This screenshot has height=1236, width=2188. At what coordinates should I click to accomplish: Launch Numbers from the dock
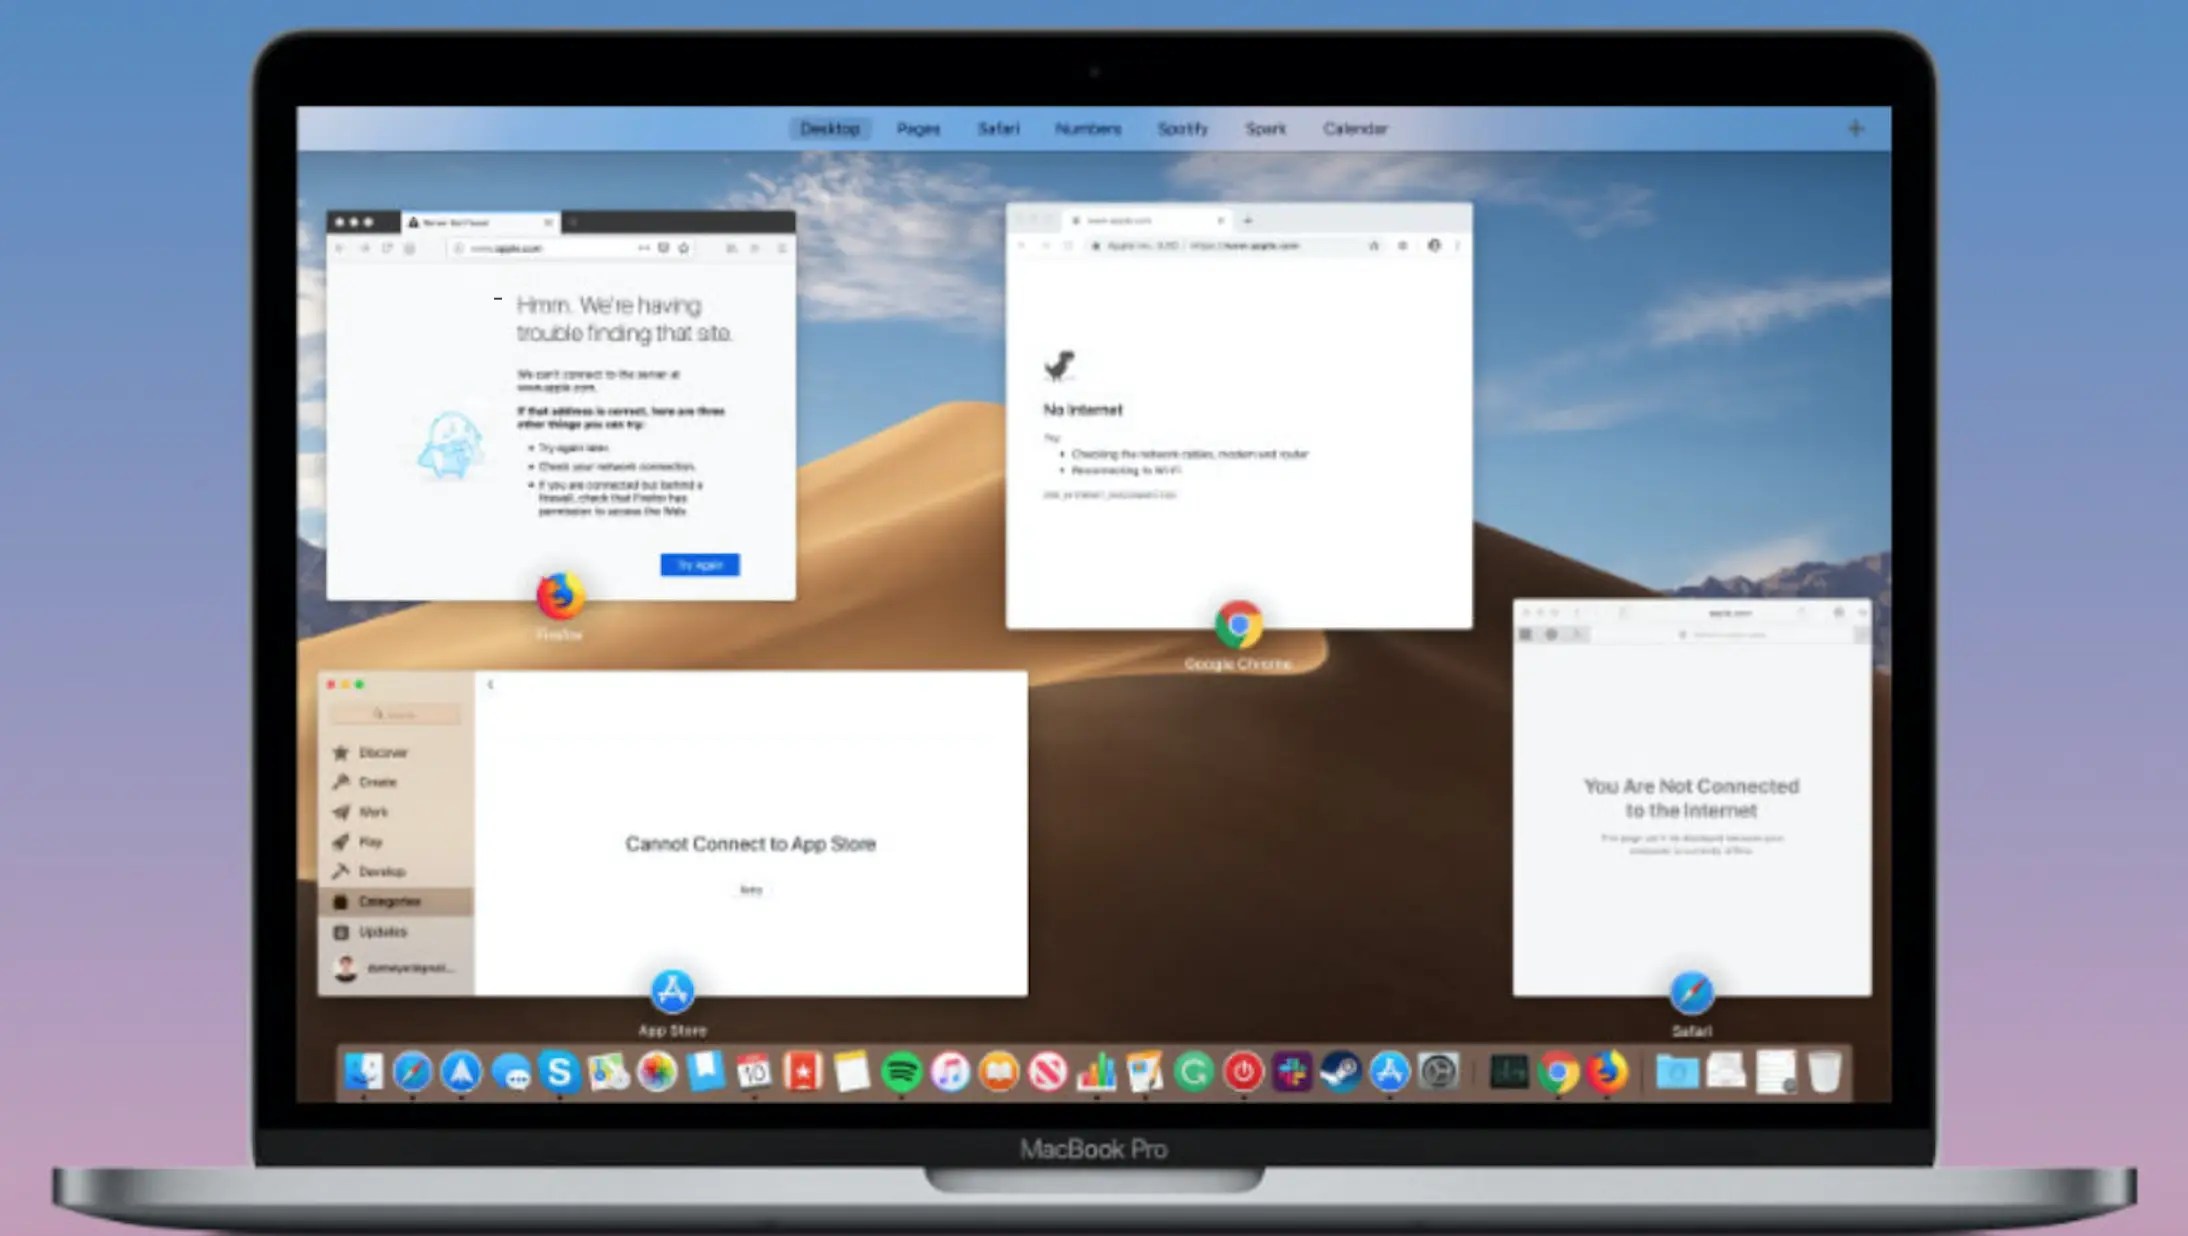pyautogui.click(x=1096, y=1072)
